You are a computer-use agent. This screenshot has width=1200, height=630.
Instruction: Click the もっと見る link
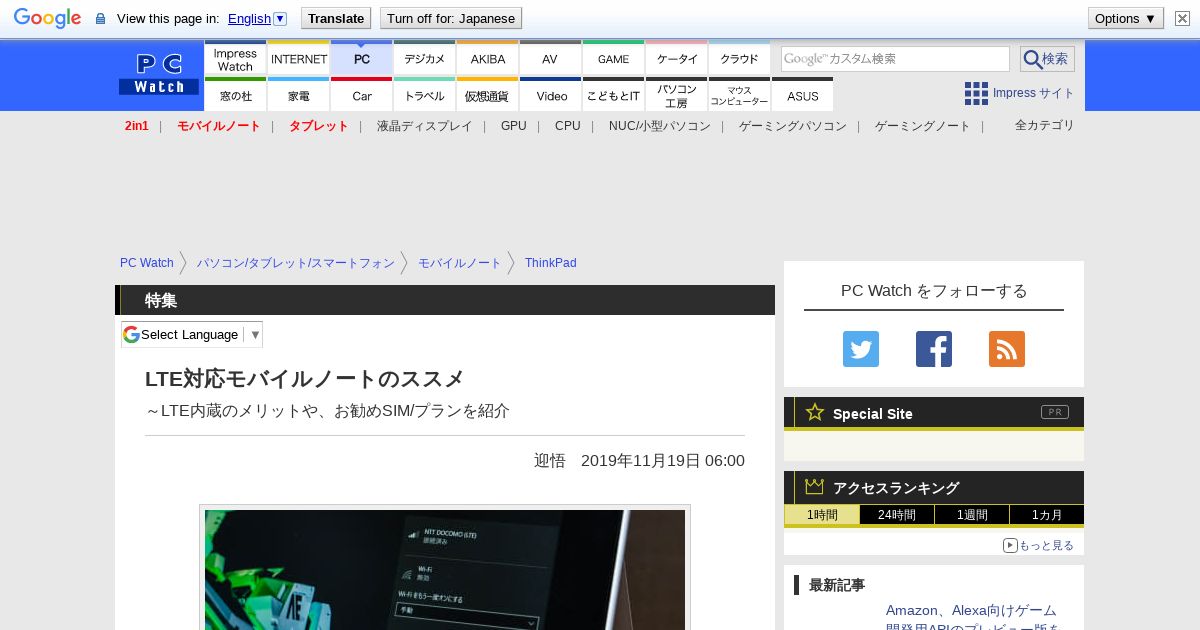[x=1046, y=545]
